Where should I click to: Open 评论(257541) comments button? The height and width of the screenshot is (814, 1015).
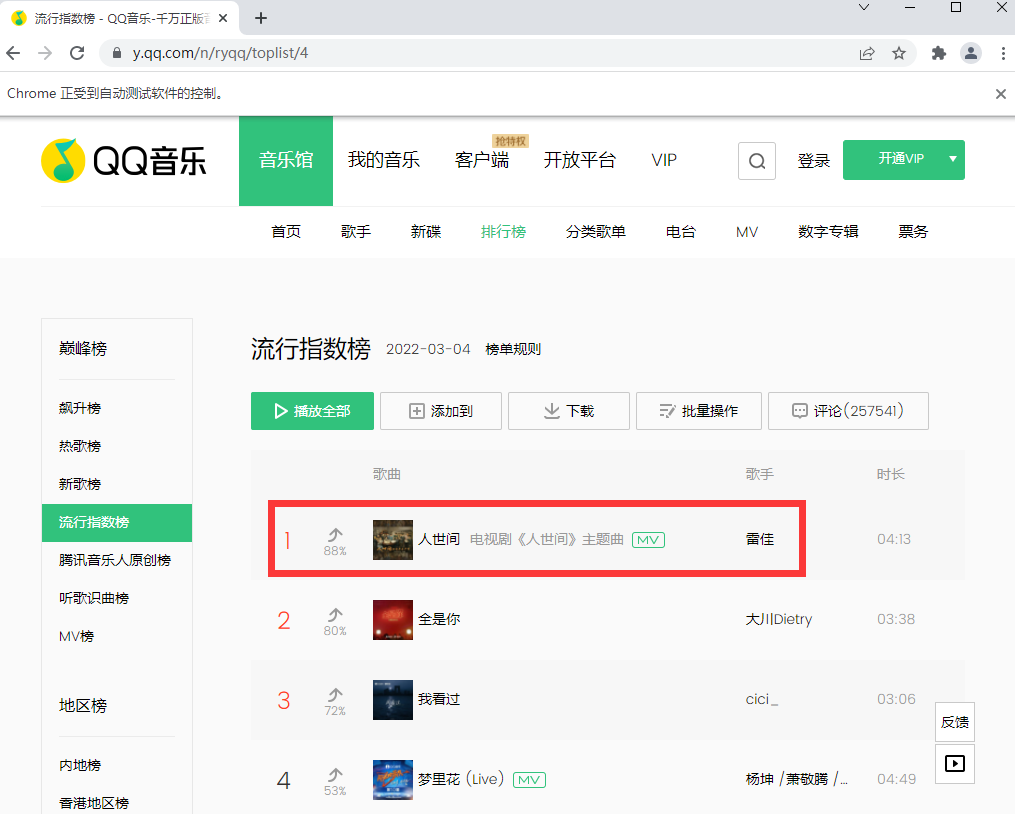[848, 411]
